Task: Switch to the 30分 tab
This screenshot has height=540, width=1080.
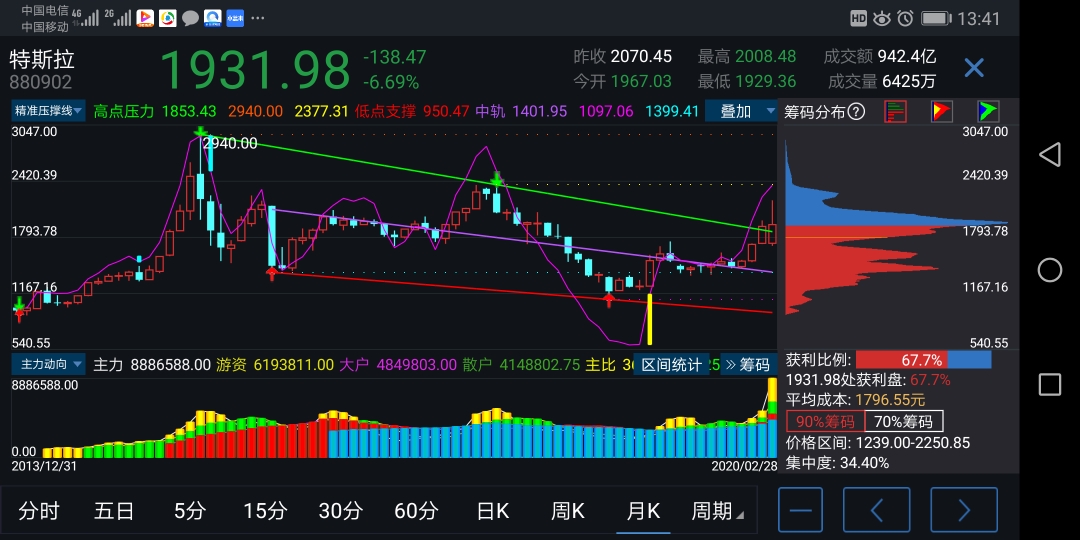Action: (x=340, y=511)
